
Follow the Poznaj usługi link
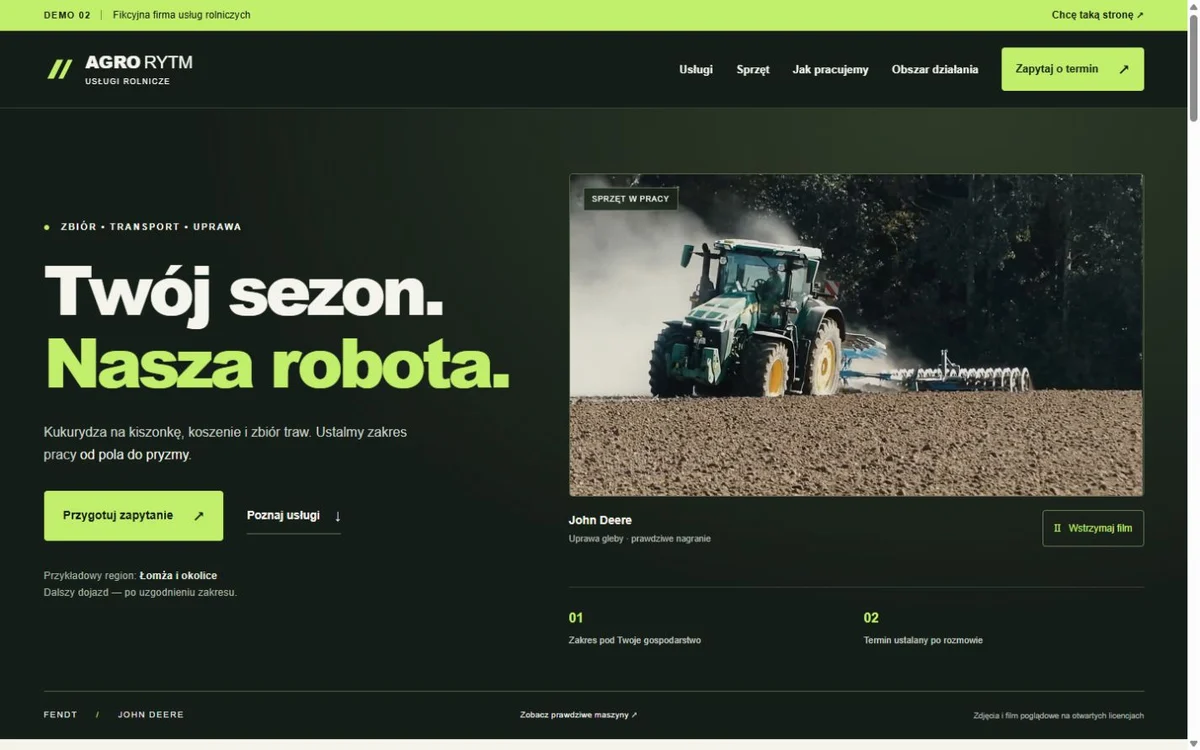[294, 516]
